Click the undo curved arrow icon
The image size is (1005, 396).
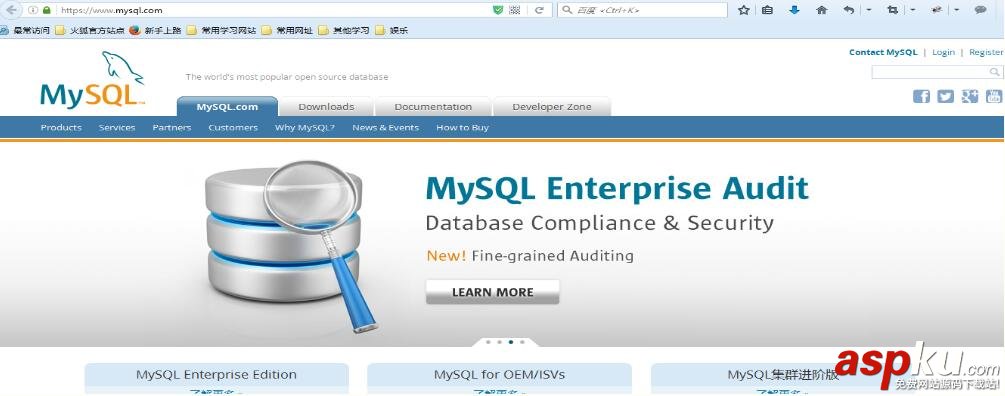pyautogui.click(x=849, y=10)
